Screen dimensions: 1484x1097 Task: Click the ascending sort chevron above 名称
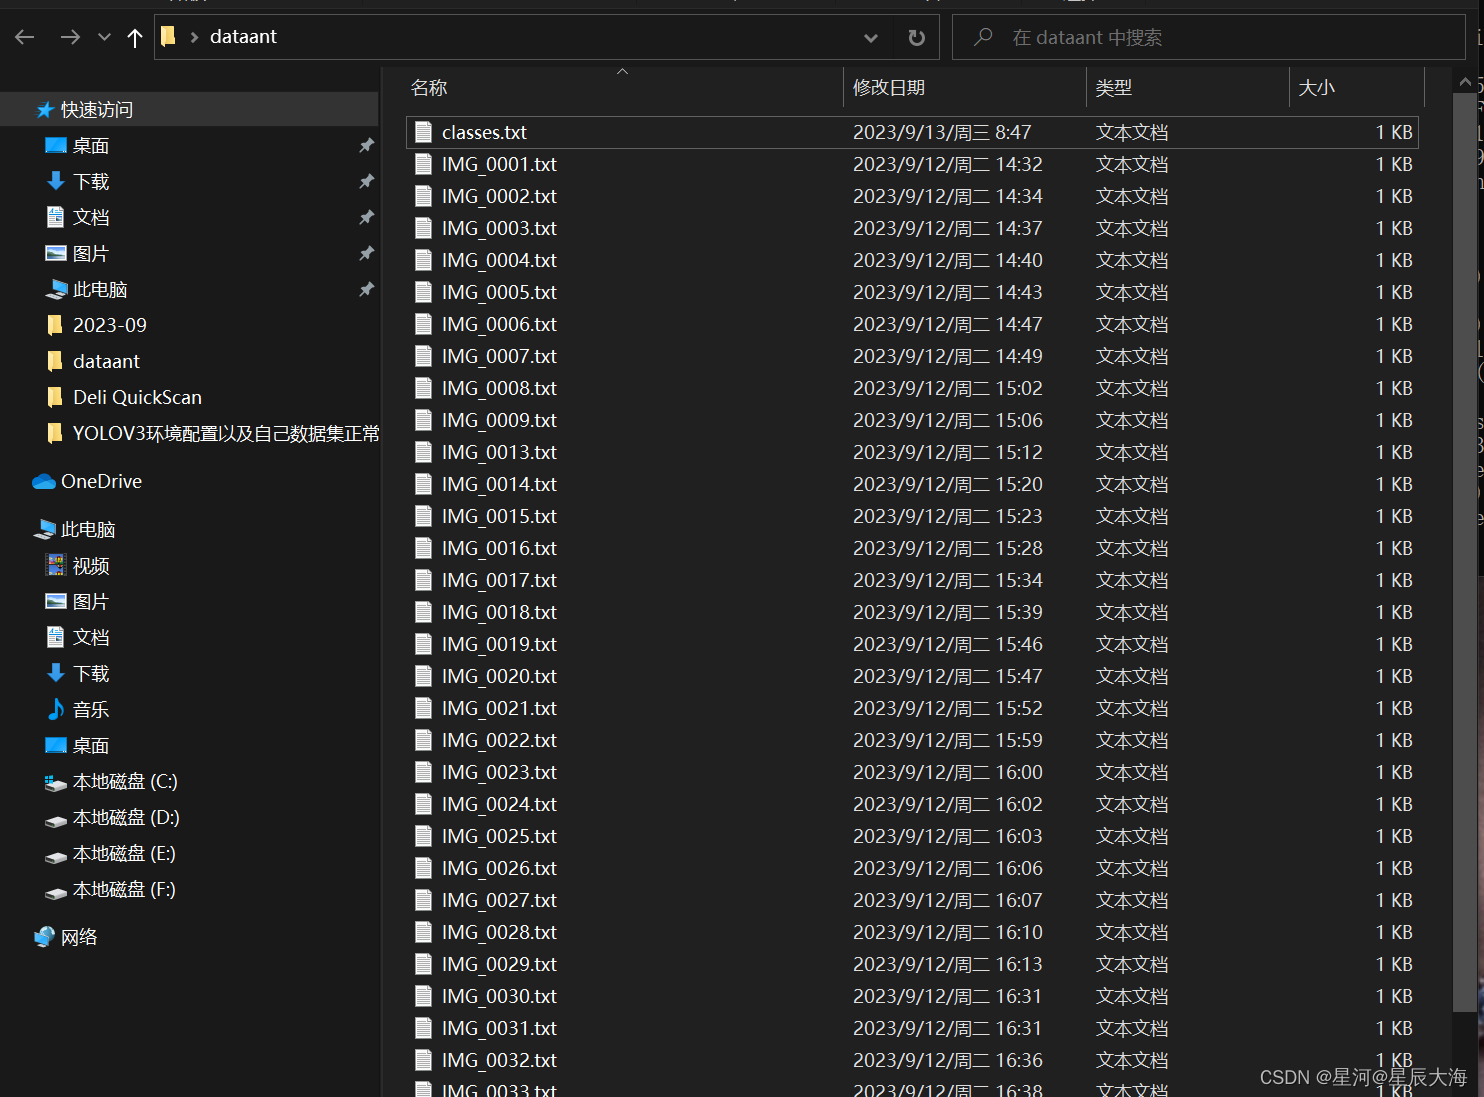click(622, 72)
